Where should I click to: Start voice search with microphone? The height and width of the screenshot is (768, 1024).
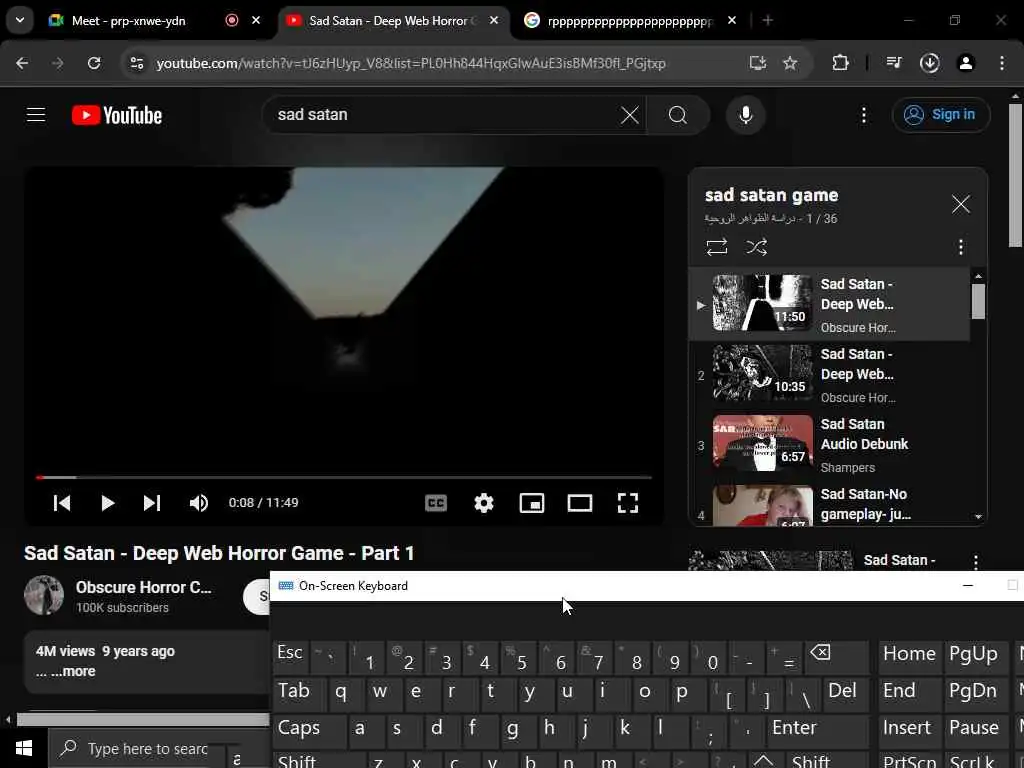coord(745,115)
